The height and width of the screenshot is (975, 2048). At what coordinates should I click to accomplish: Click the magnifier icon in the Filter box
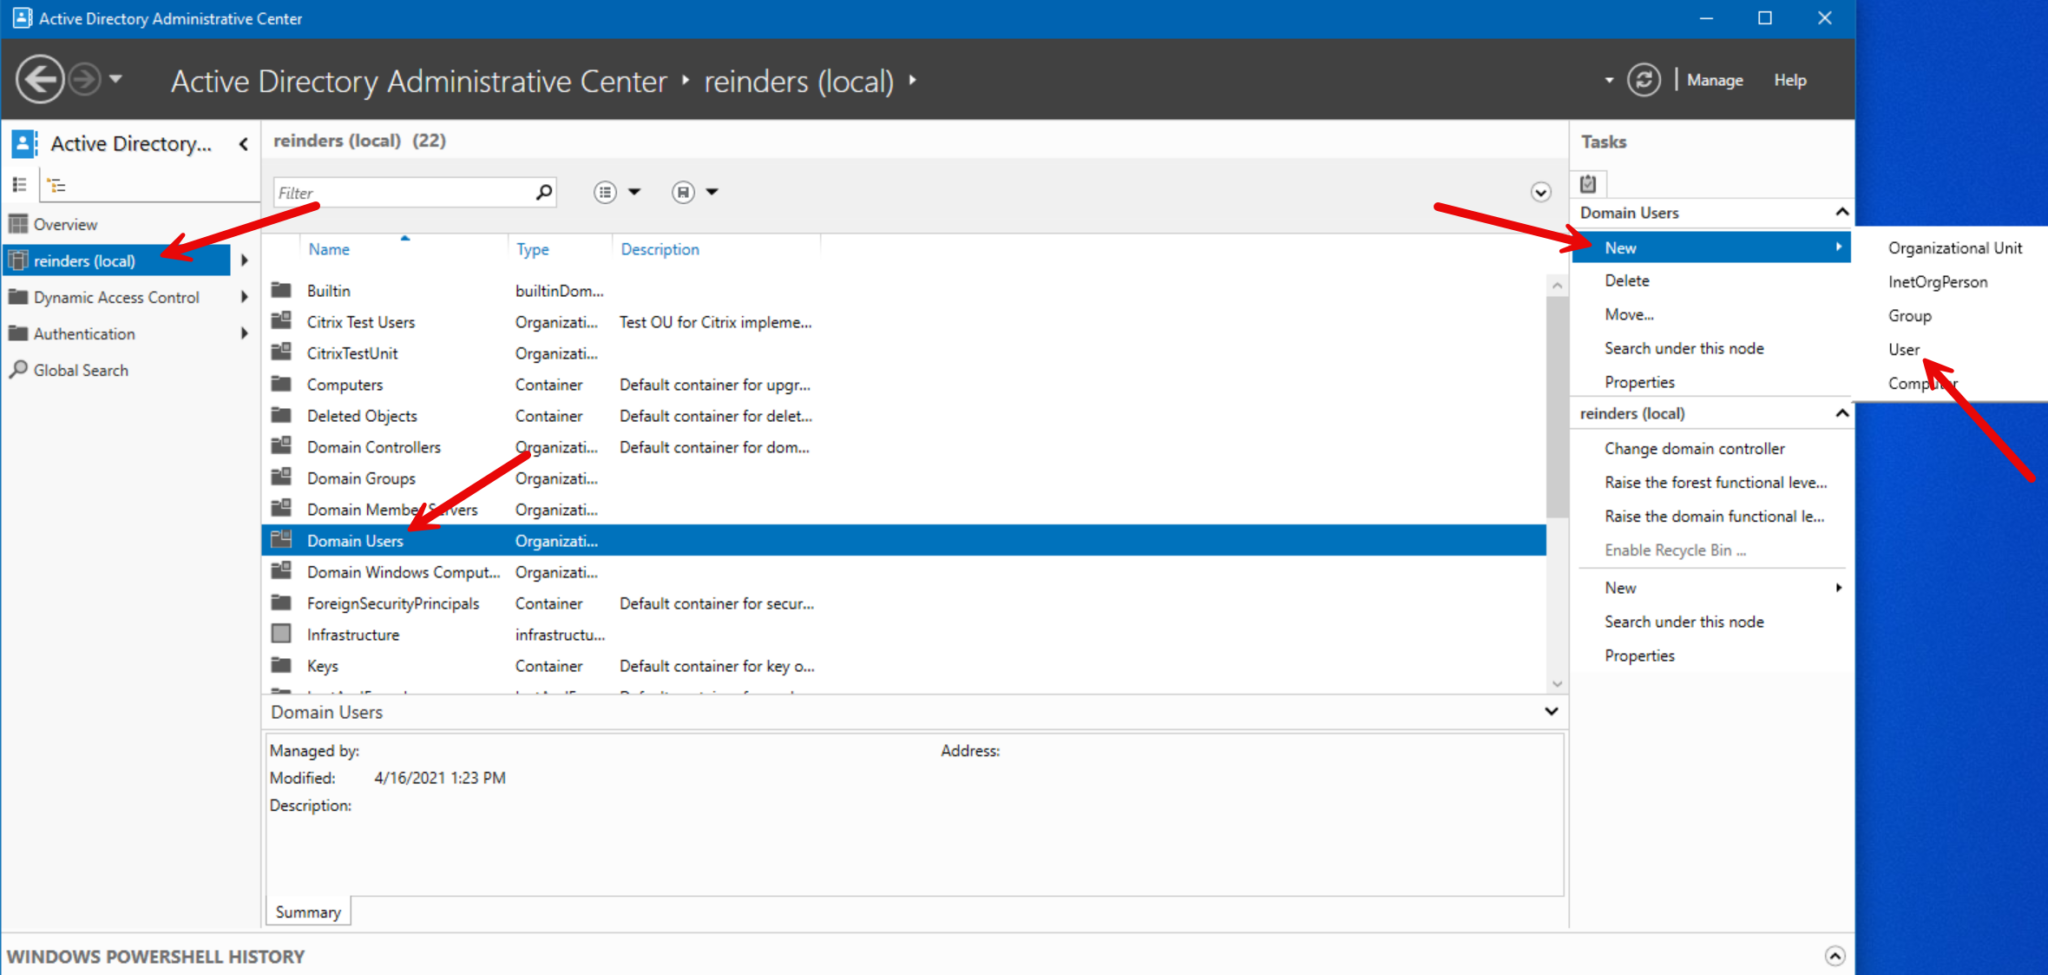(543, 191)
